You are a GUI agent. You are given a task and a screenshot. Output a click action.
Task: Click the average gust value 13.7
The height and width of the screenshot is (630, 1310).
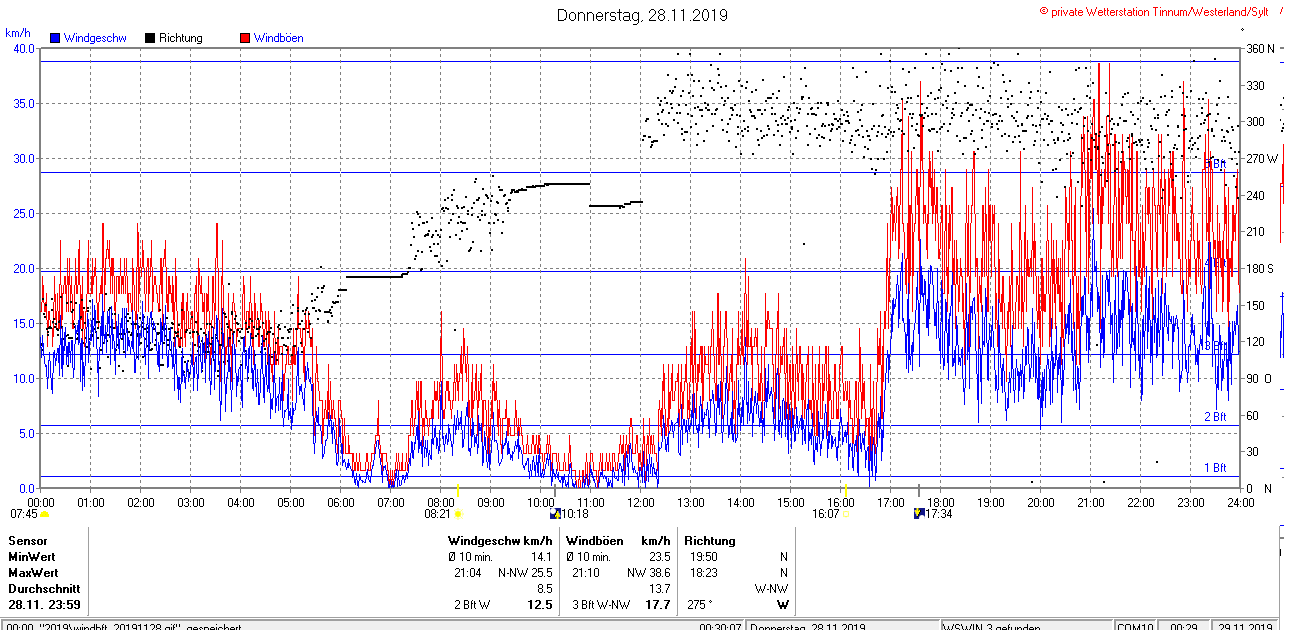(x=659, y=589)
